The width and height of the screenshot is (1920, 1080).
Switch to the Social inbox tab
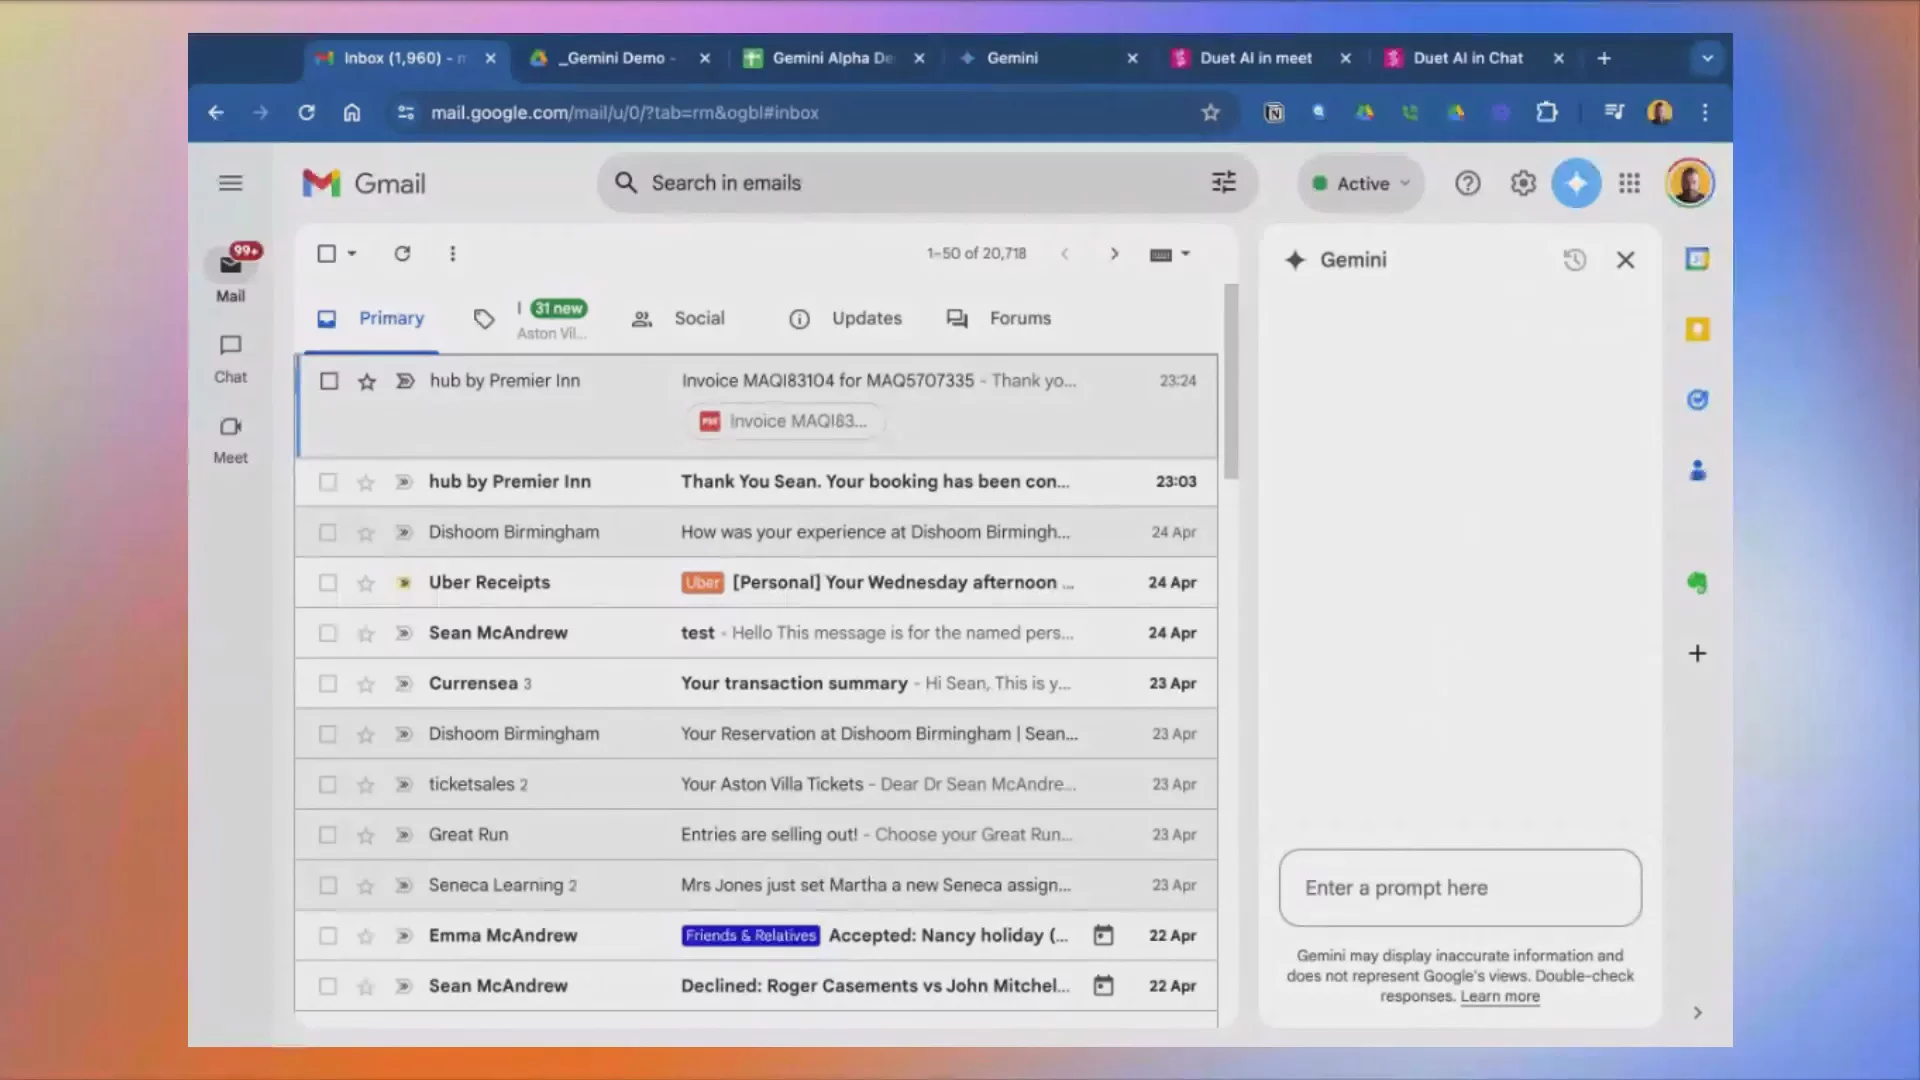(679, 319)
